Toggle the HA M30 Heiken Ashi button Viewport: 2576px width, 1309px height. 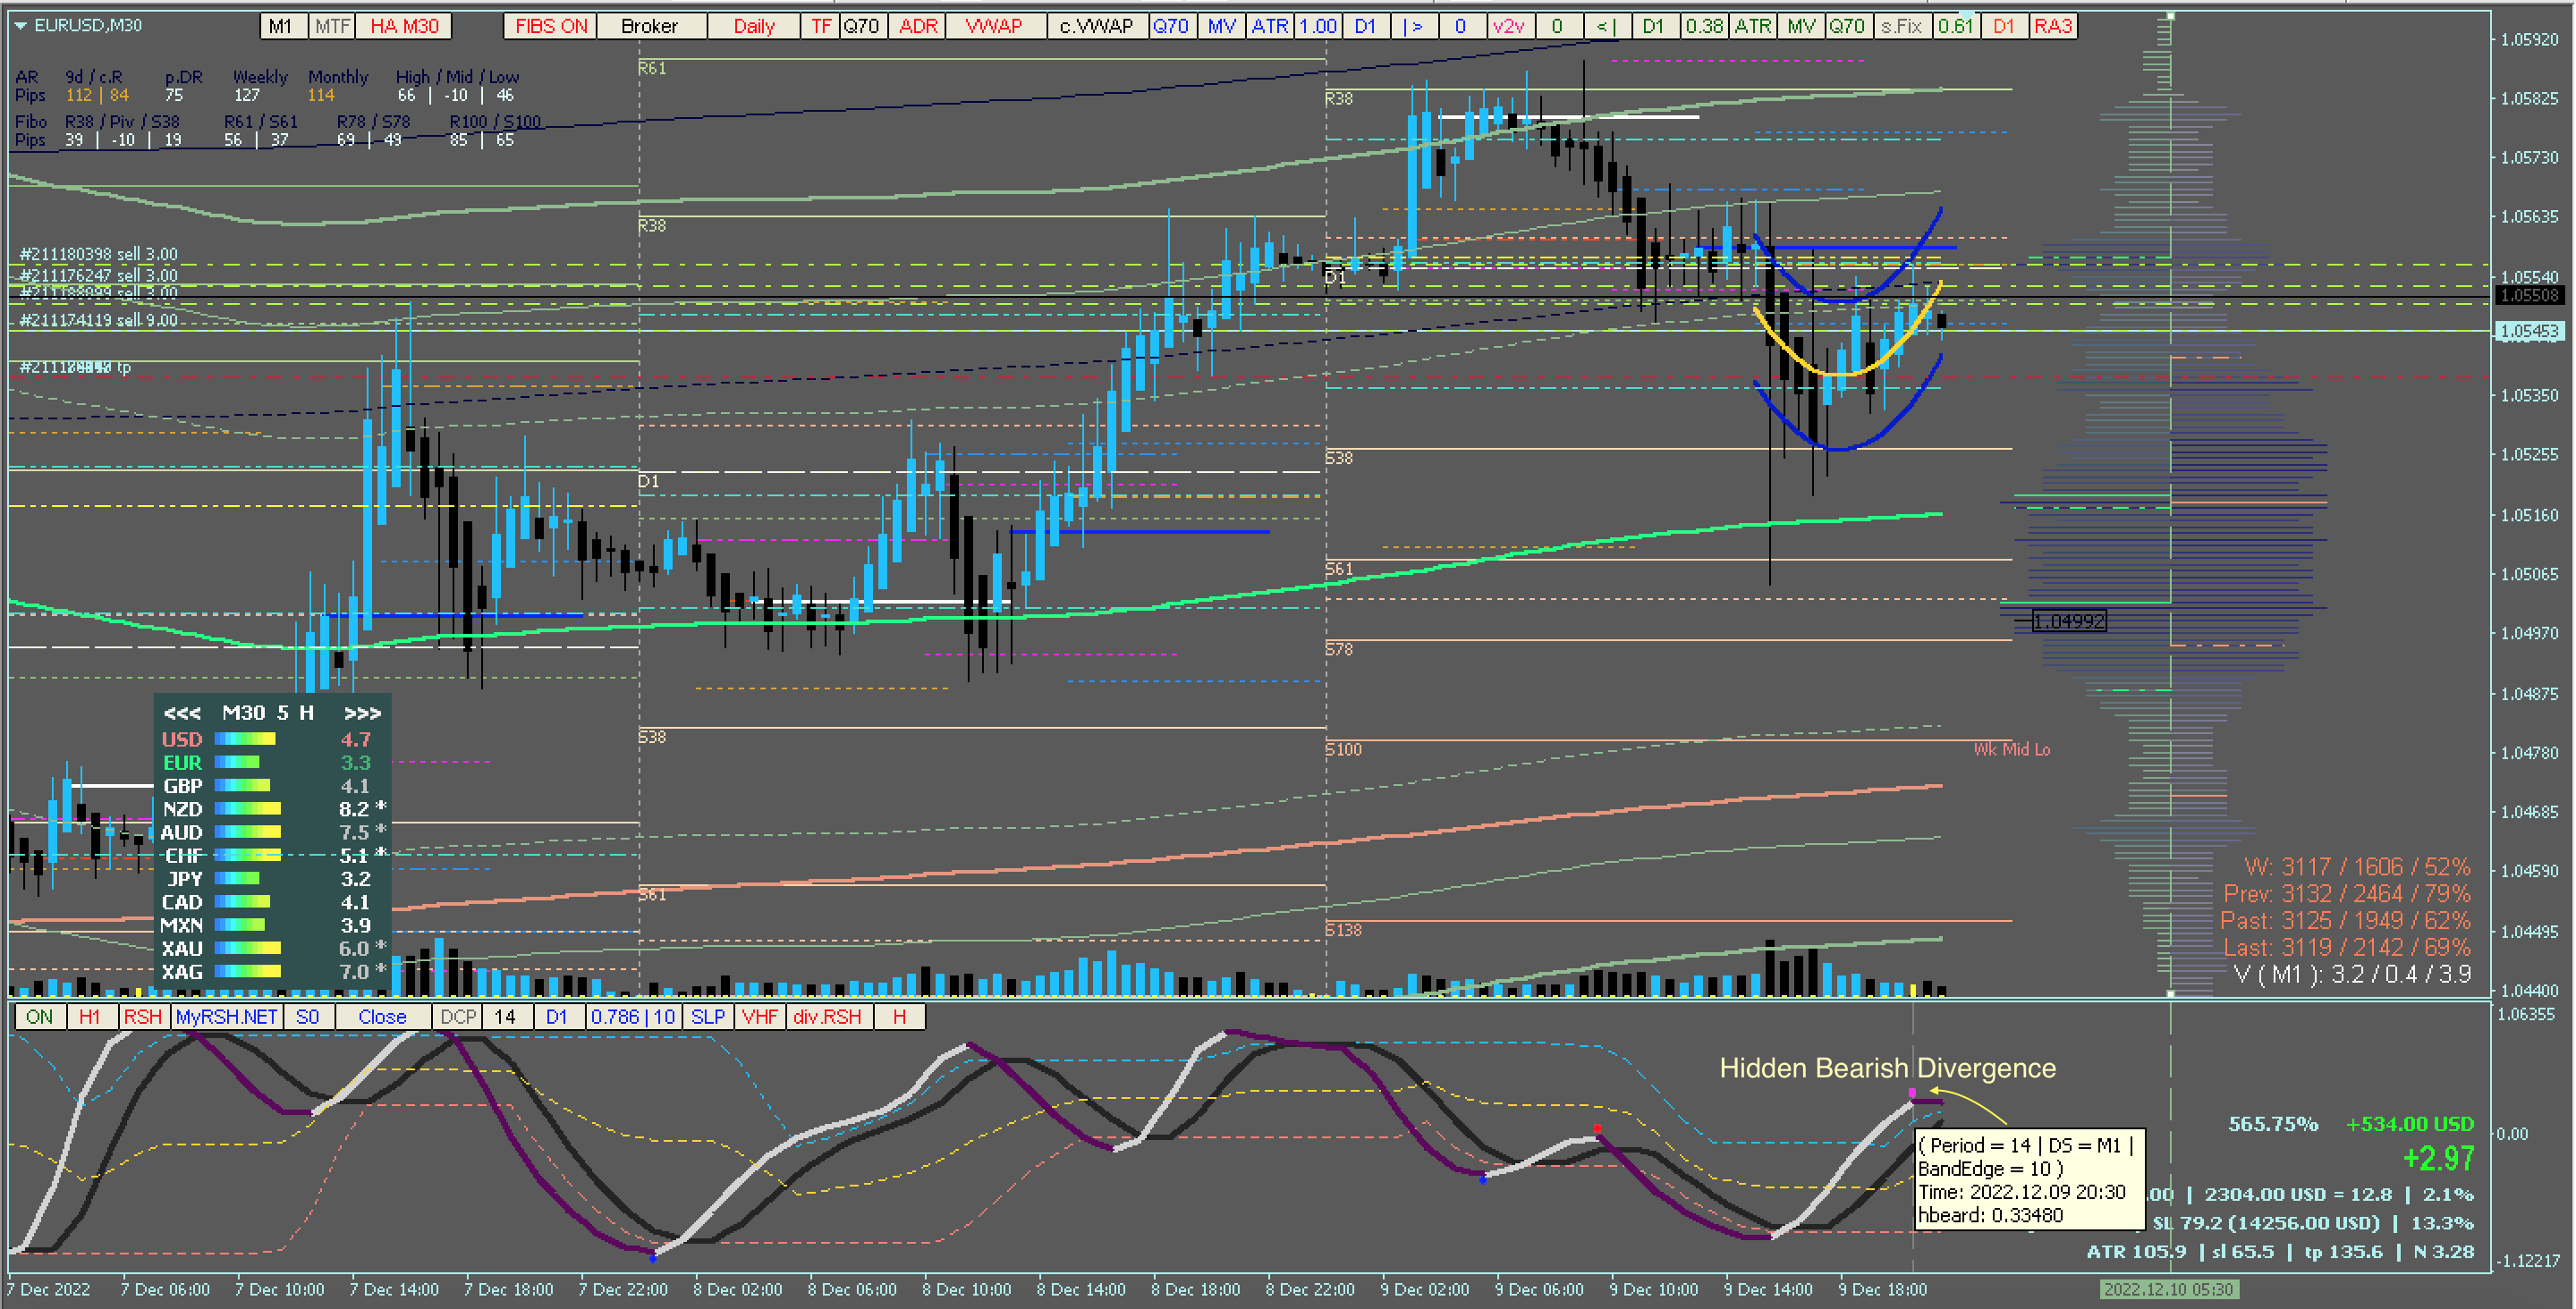[404, 26]
